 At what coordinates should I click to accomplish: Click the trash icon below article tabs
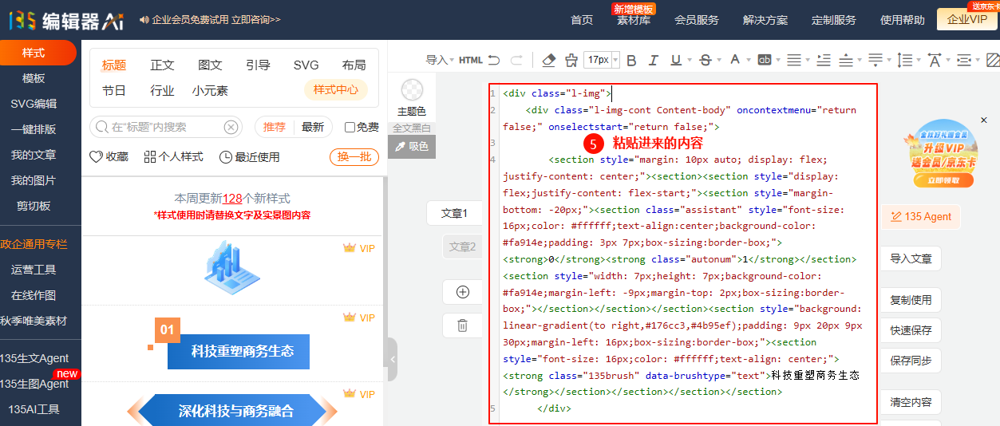462,325
